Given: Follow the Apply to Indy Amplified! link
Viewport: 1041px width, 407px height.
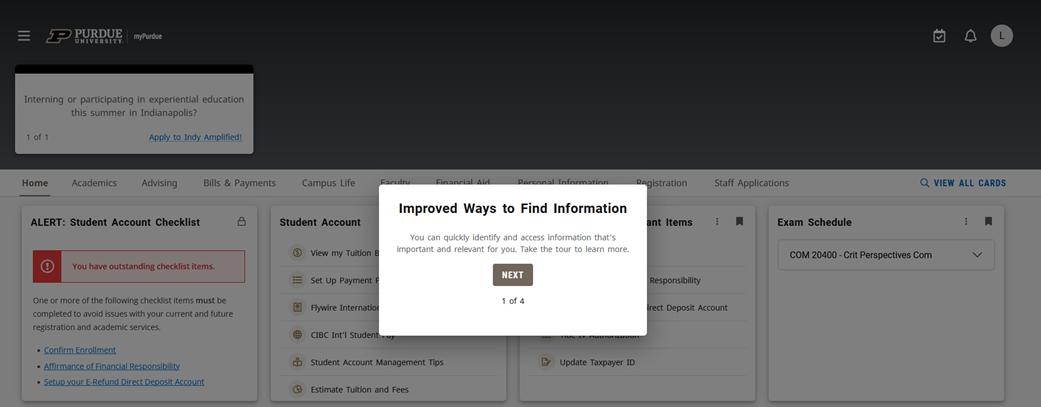Looking at the screenshot, I should pyautogui.click(x=195, y=137).
